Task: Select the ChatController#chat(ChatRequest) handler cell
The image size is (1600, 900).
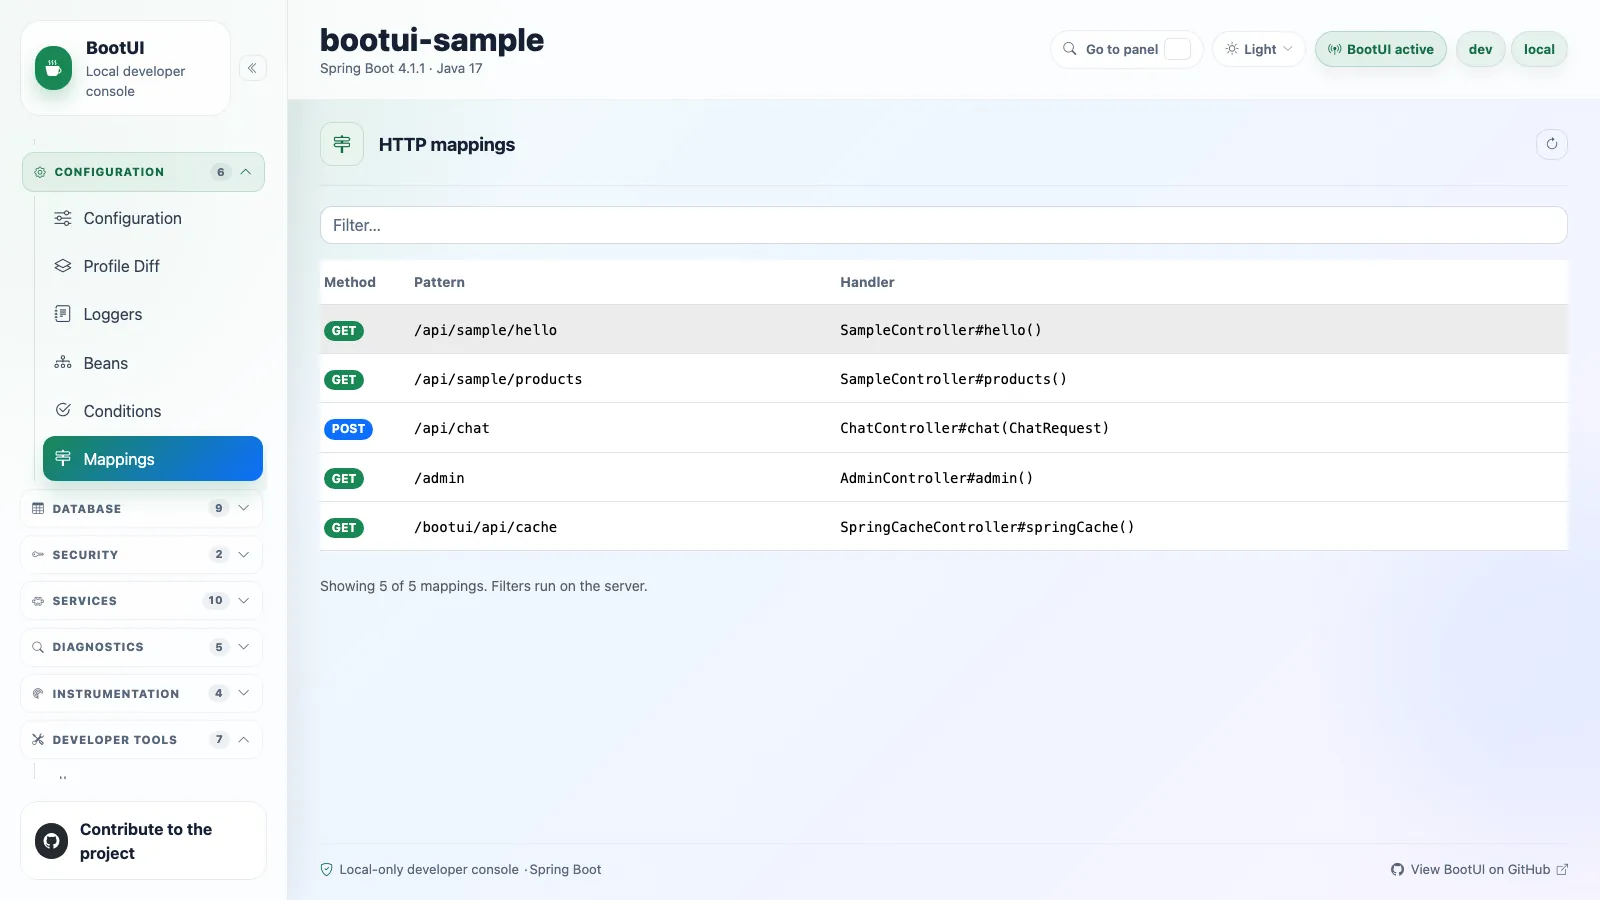Action: coord(974,428)
